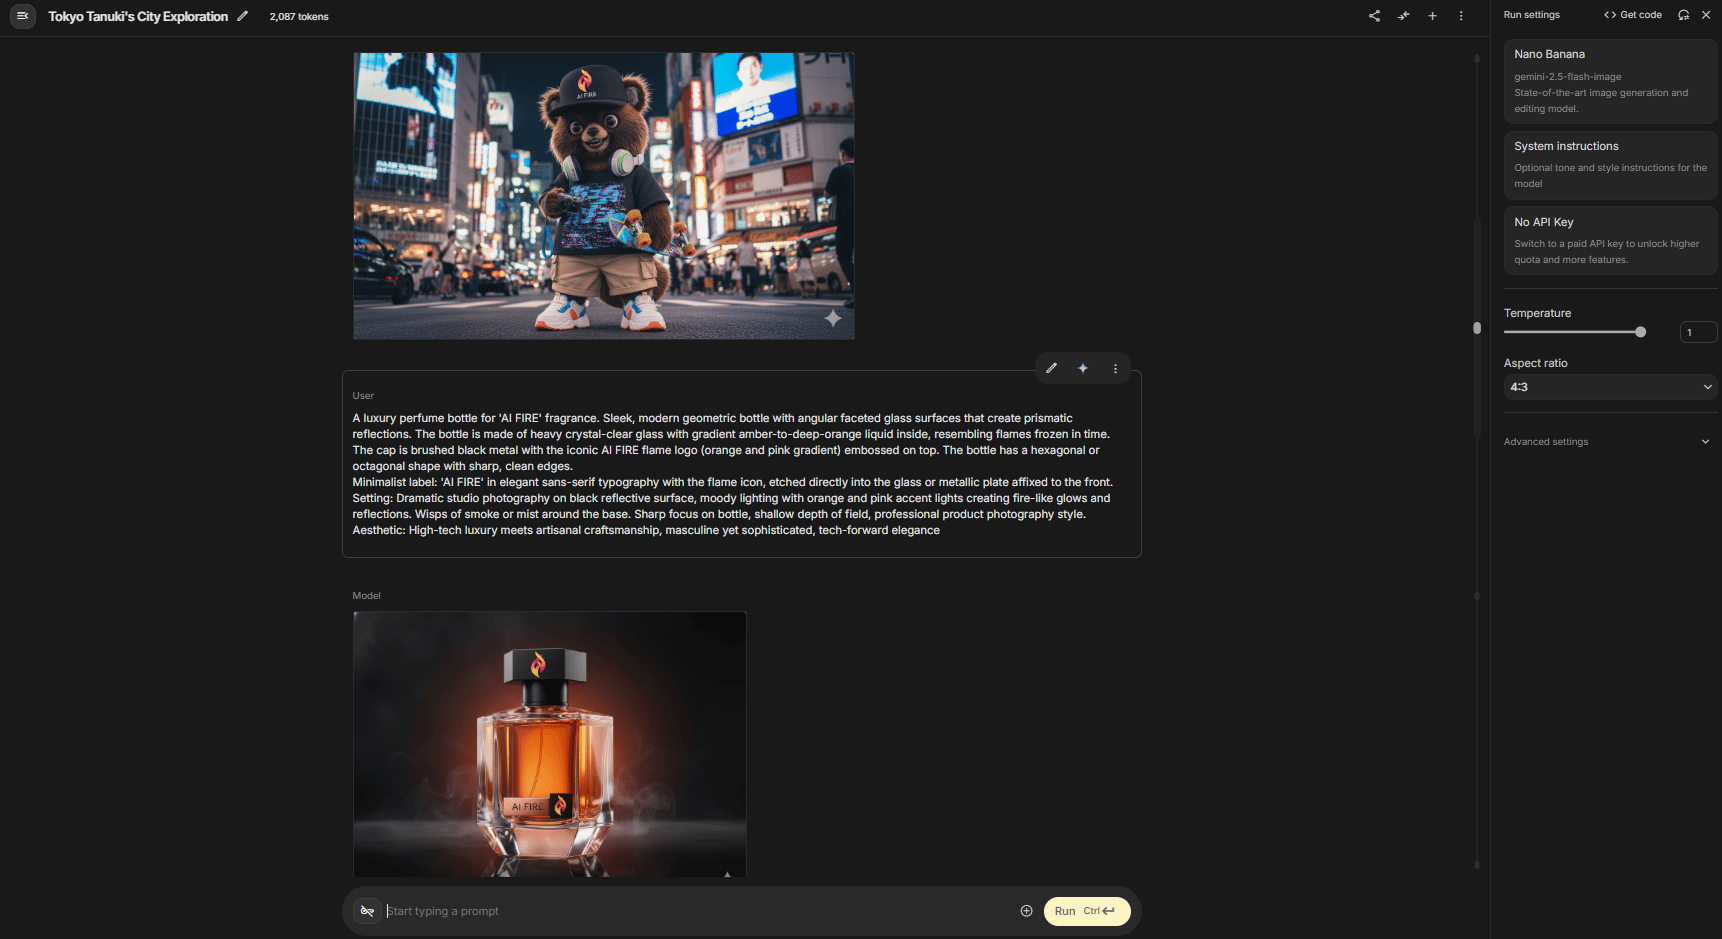Image resolution: width=1722 pixels, height=939 pixels.
Task: Open the System instructions card
Action: click(x=1610, y=164)
